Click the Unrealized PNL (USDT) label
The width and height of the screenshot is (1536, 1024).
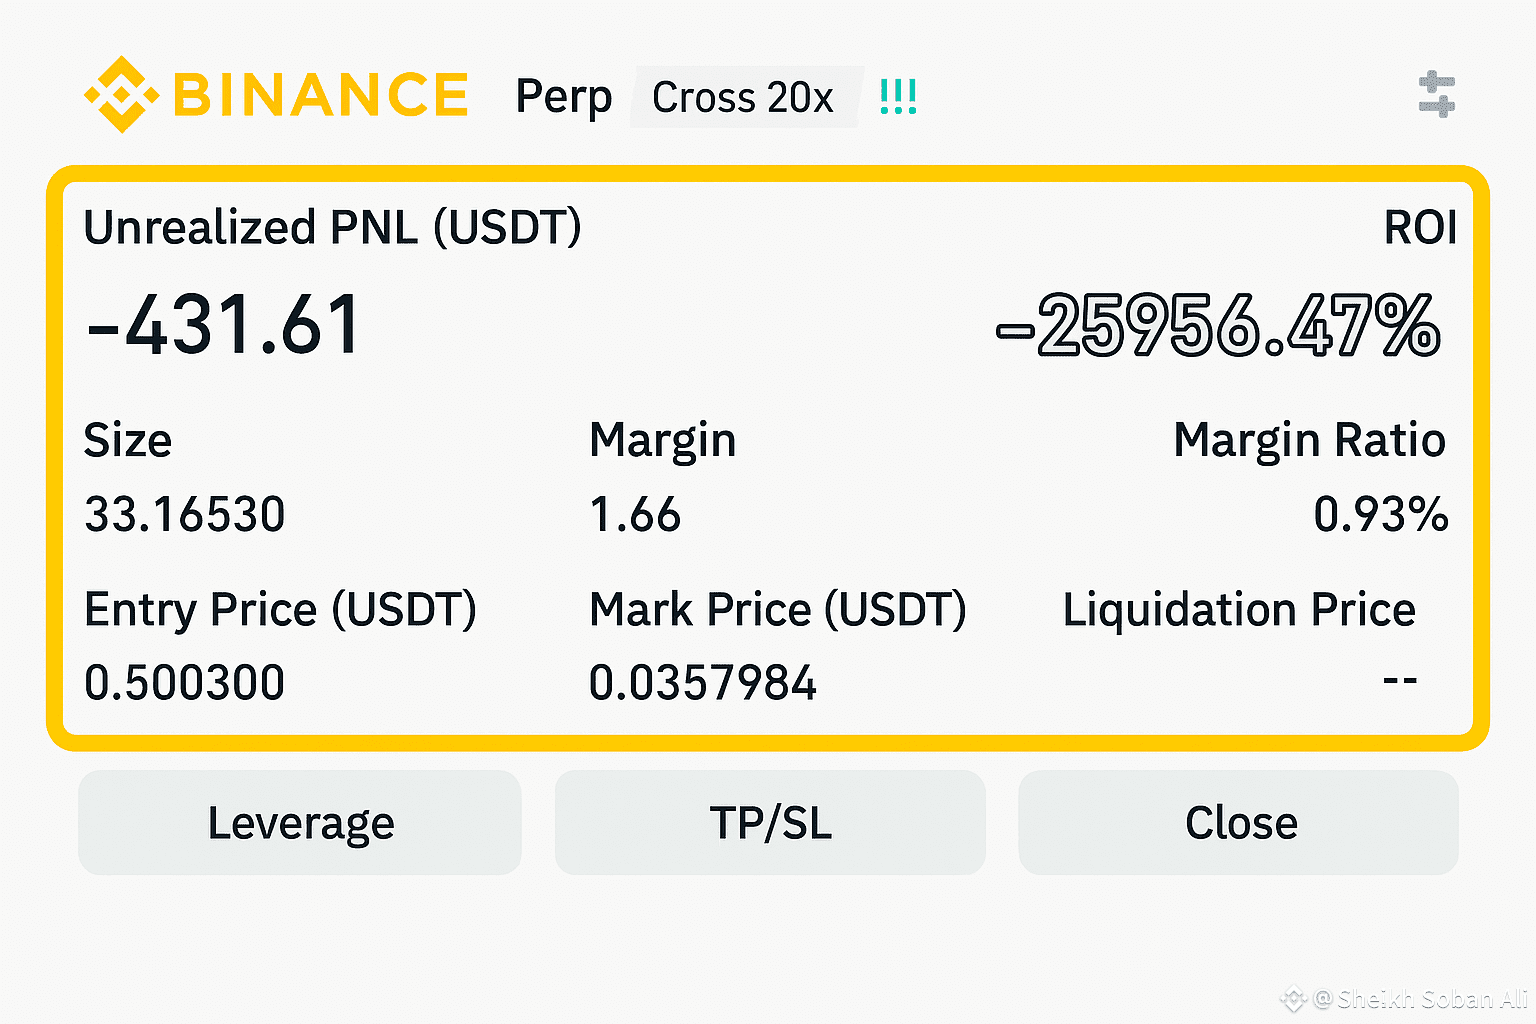click(332, 228)
